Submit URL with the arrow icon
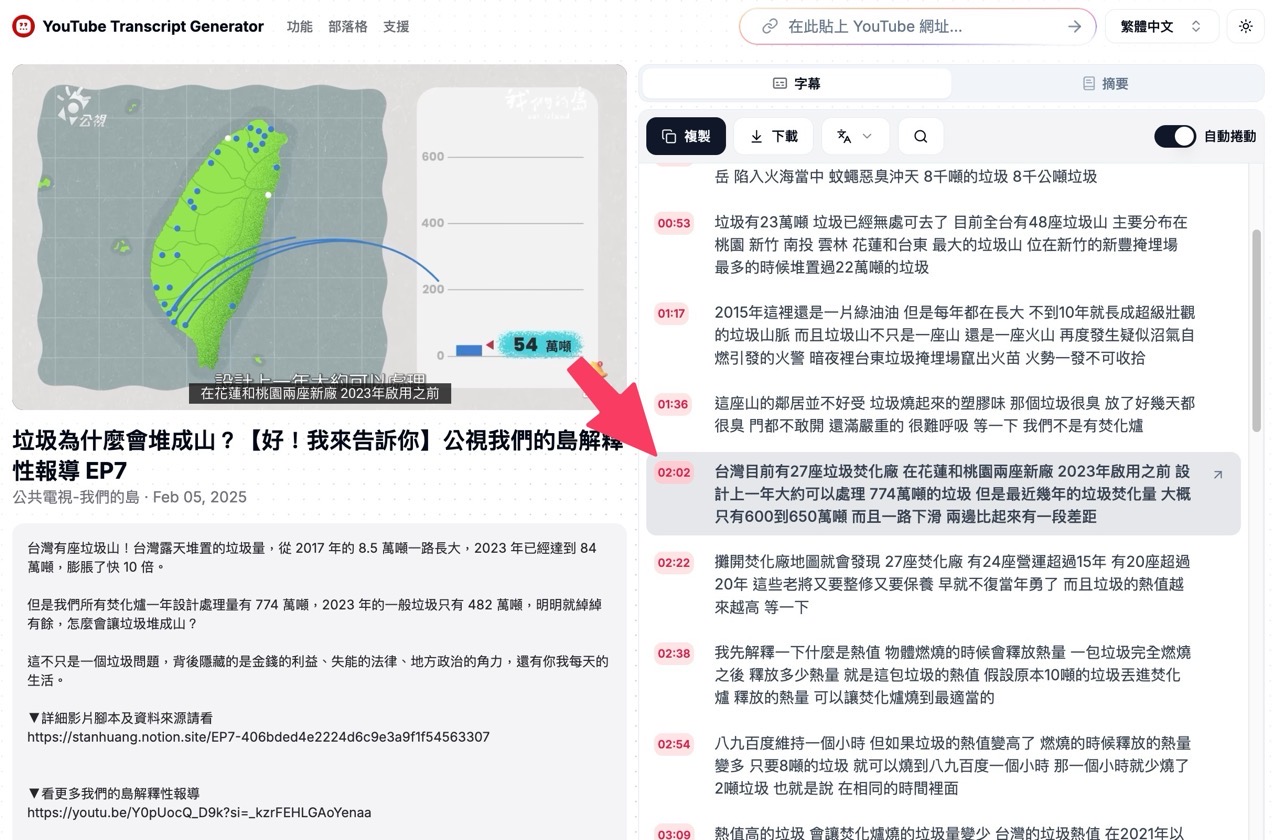1280x840 pixels. (1074, 27)
